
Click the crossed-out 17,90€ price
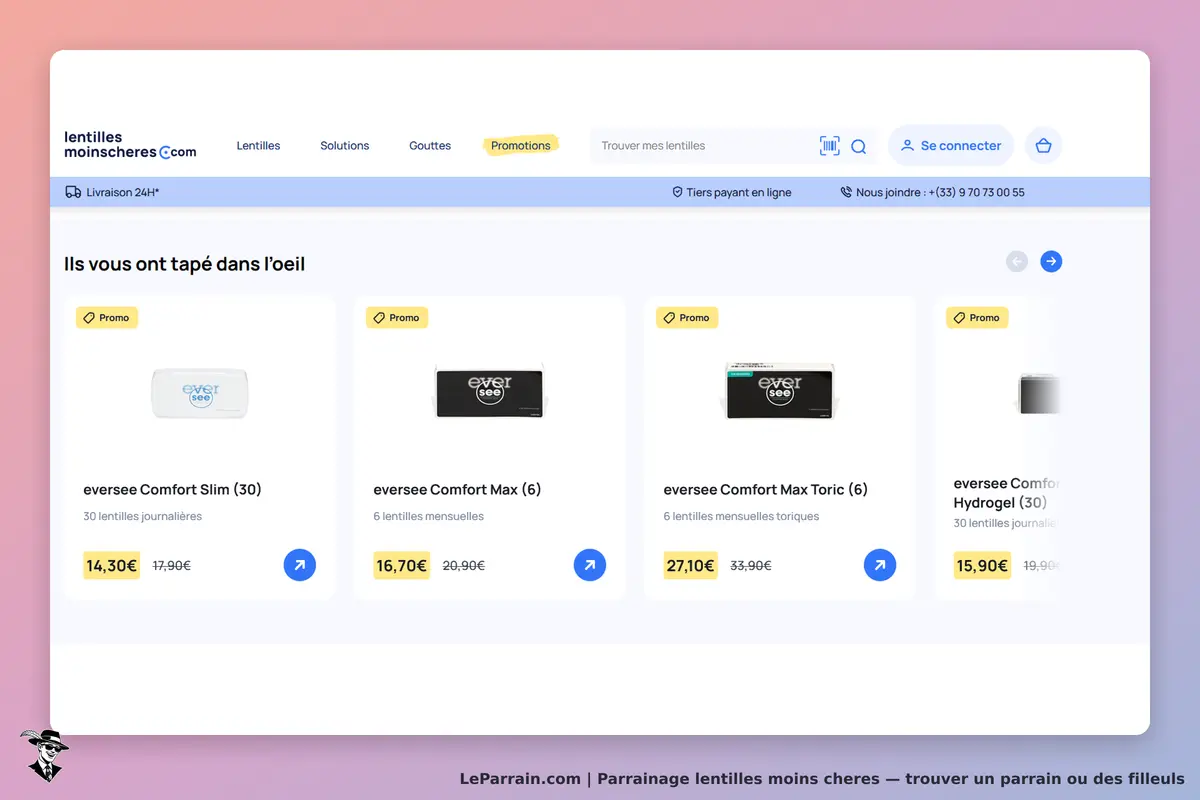click(x=171, y=566)
